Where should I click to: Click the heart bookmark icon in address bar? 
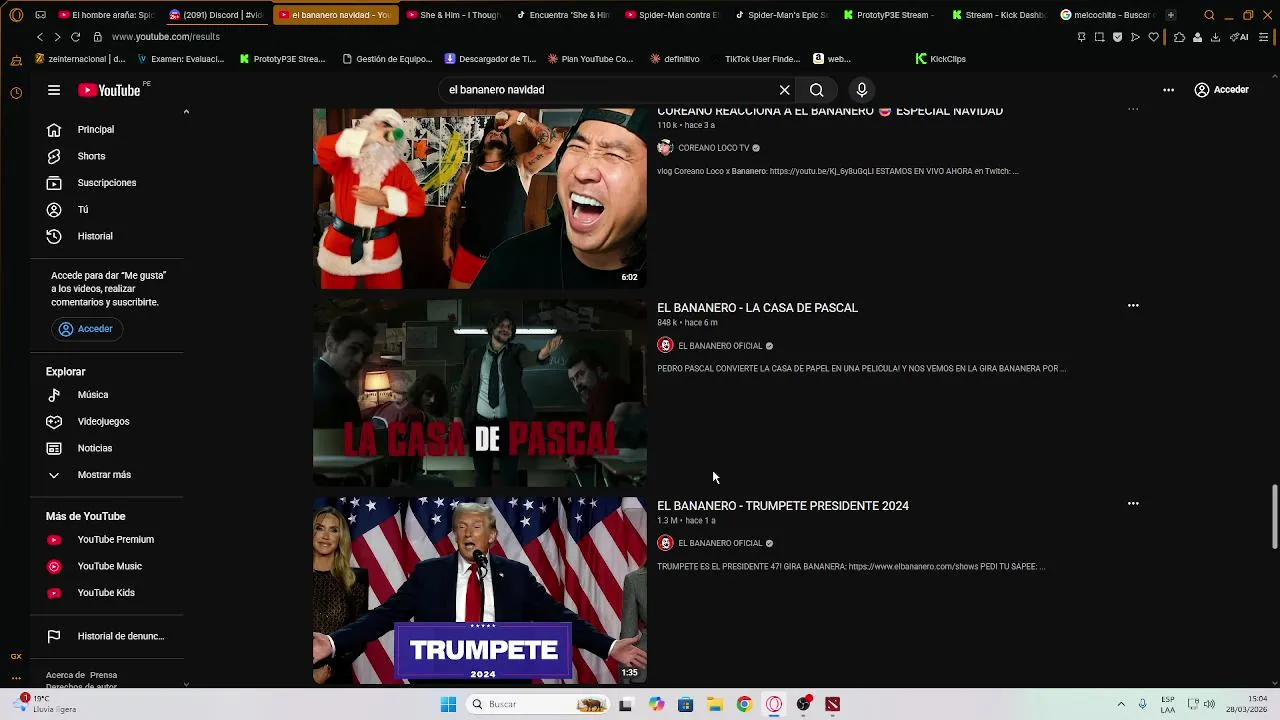click(1153, 37)
